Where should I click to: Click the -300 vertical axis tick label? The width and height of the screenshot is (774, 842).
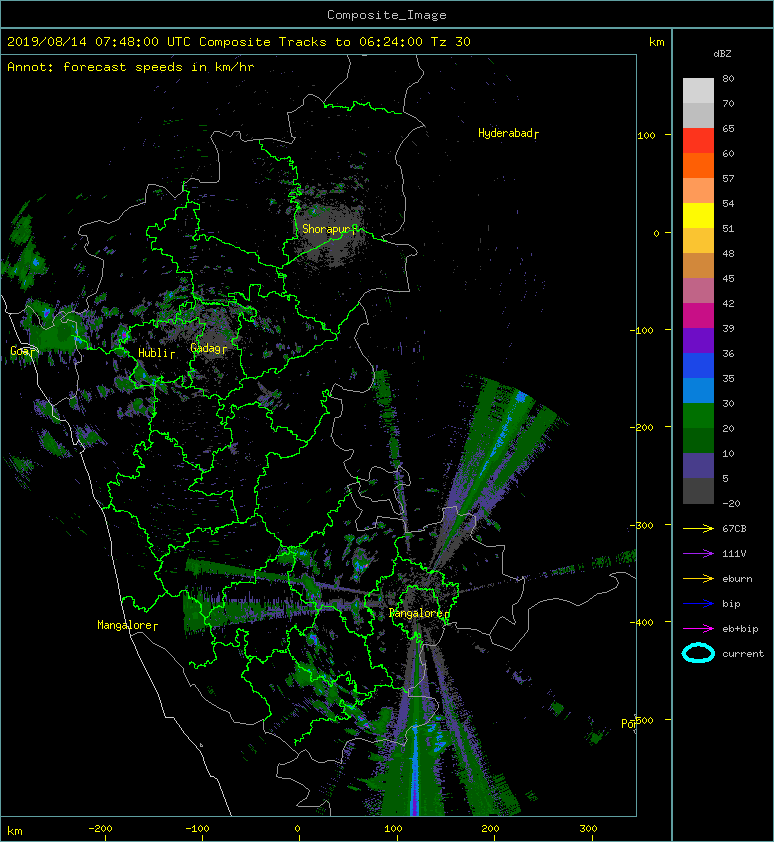point(642,526)
